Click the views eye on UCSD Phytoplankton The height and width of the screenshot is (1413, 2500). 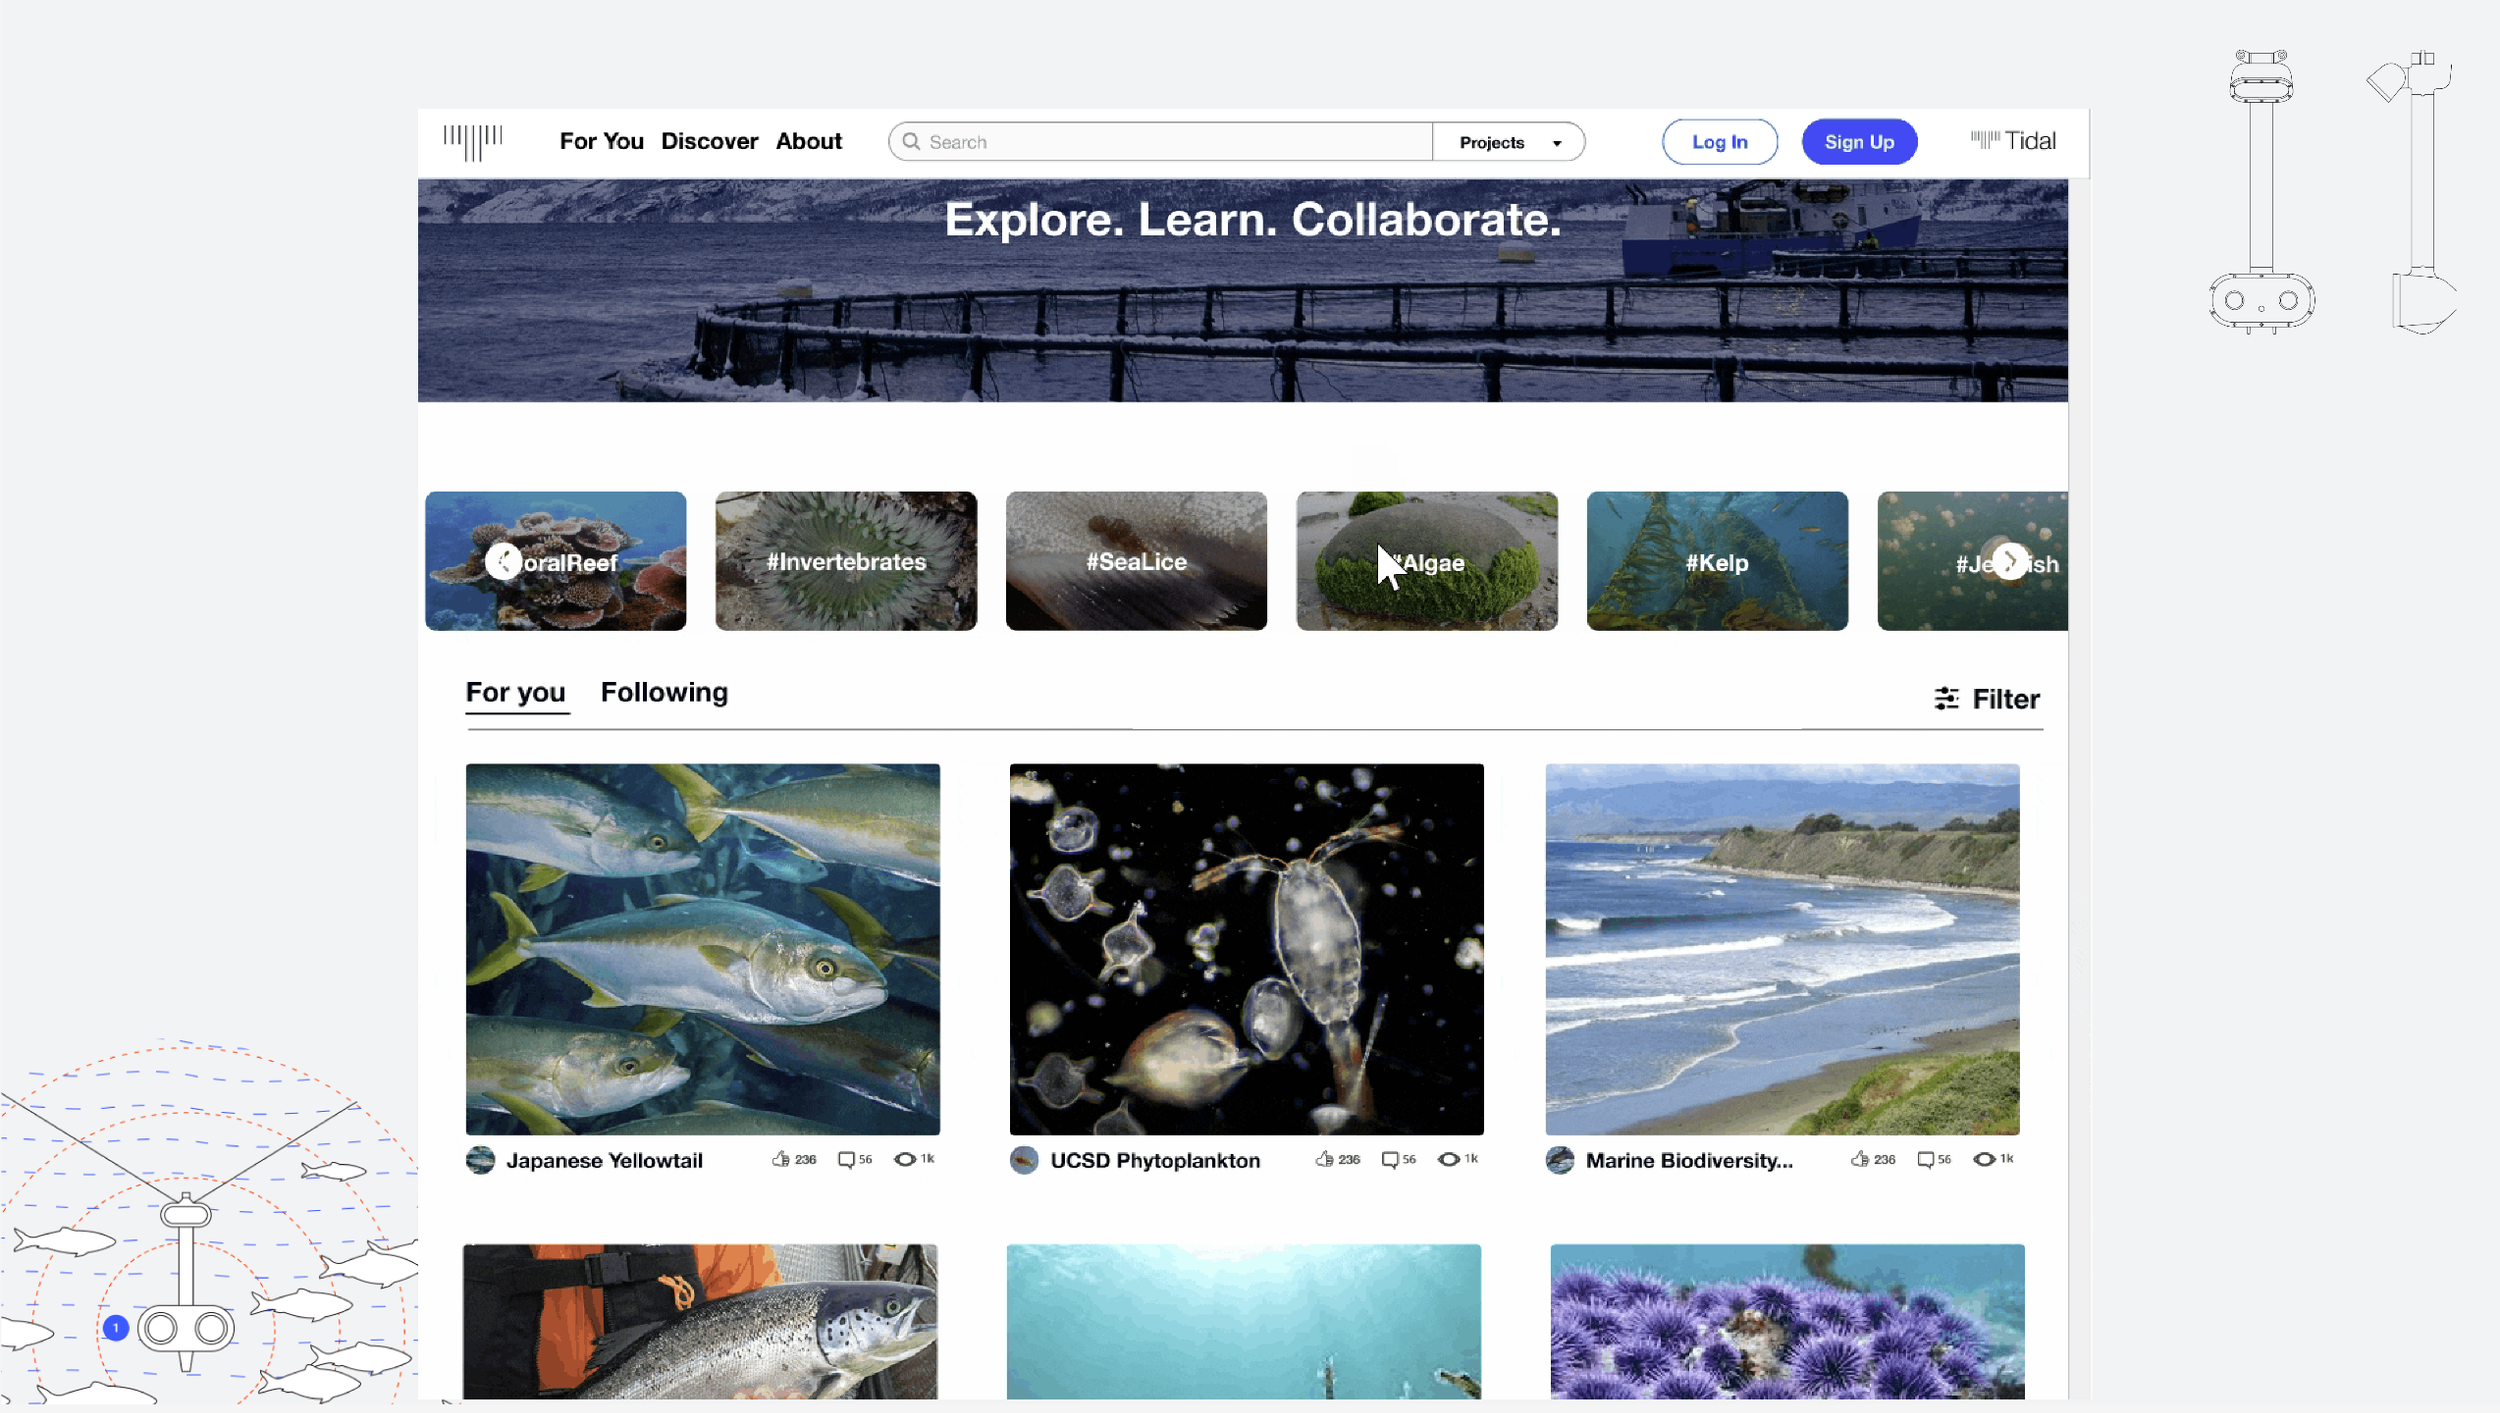pos(1449,1159)
